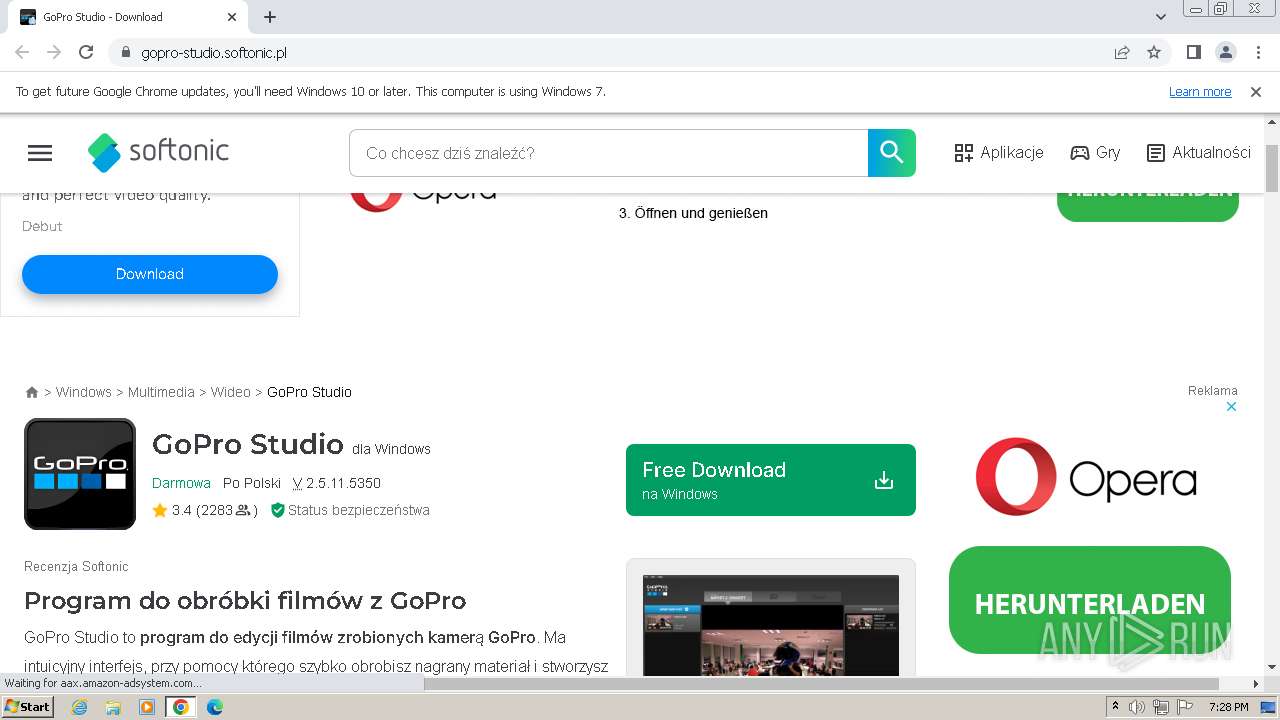The height and width of the screenshot is (720, 1280).
Task: Click the green Free Download button
Action: 771,480
